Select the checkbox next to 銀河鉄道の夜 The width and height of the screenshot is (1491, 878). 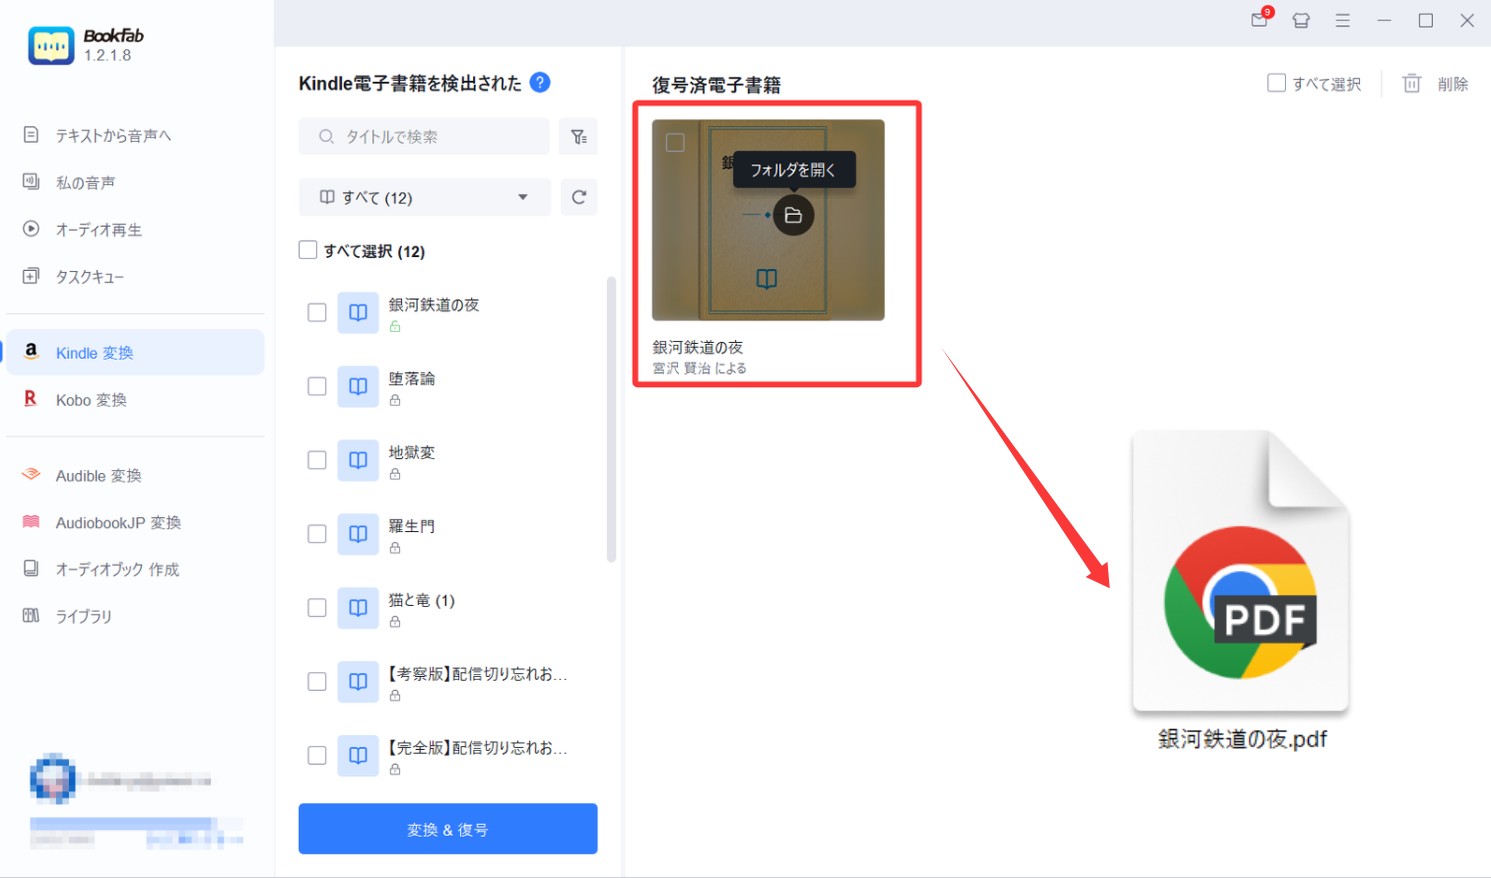coord(316,312)
